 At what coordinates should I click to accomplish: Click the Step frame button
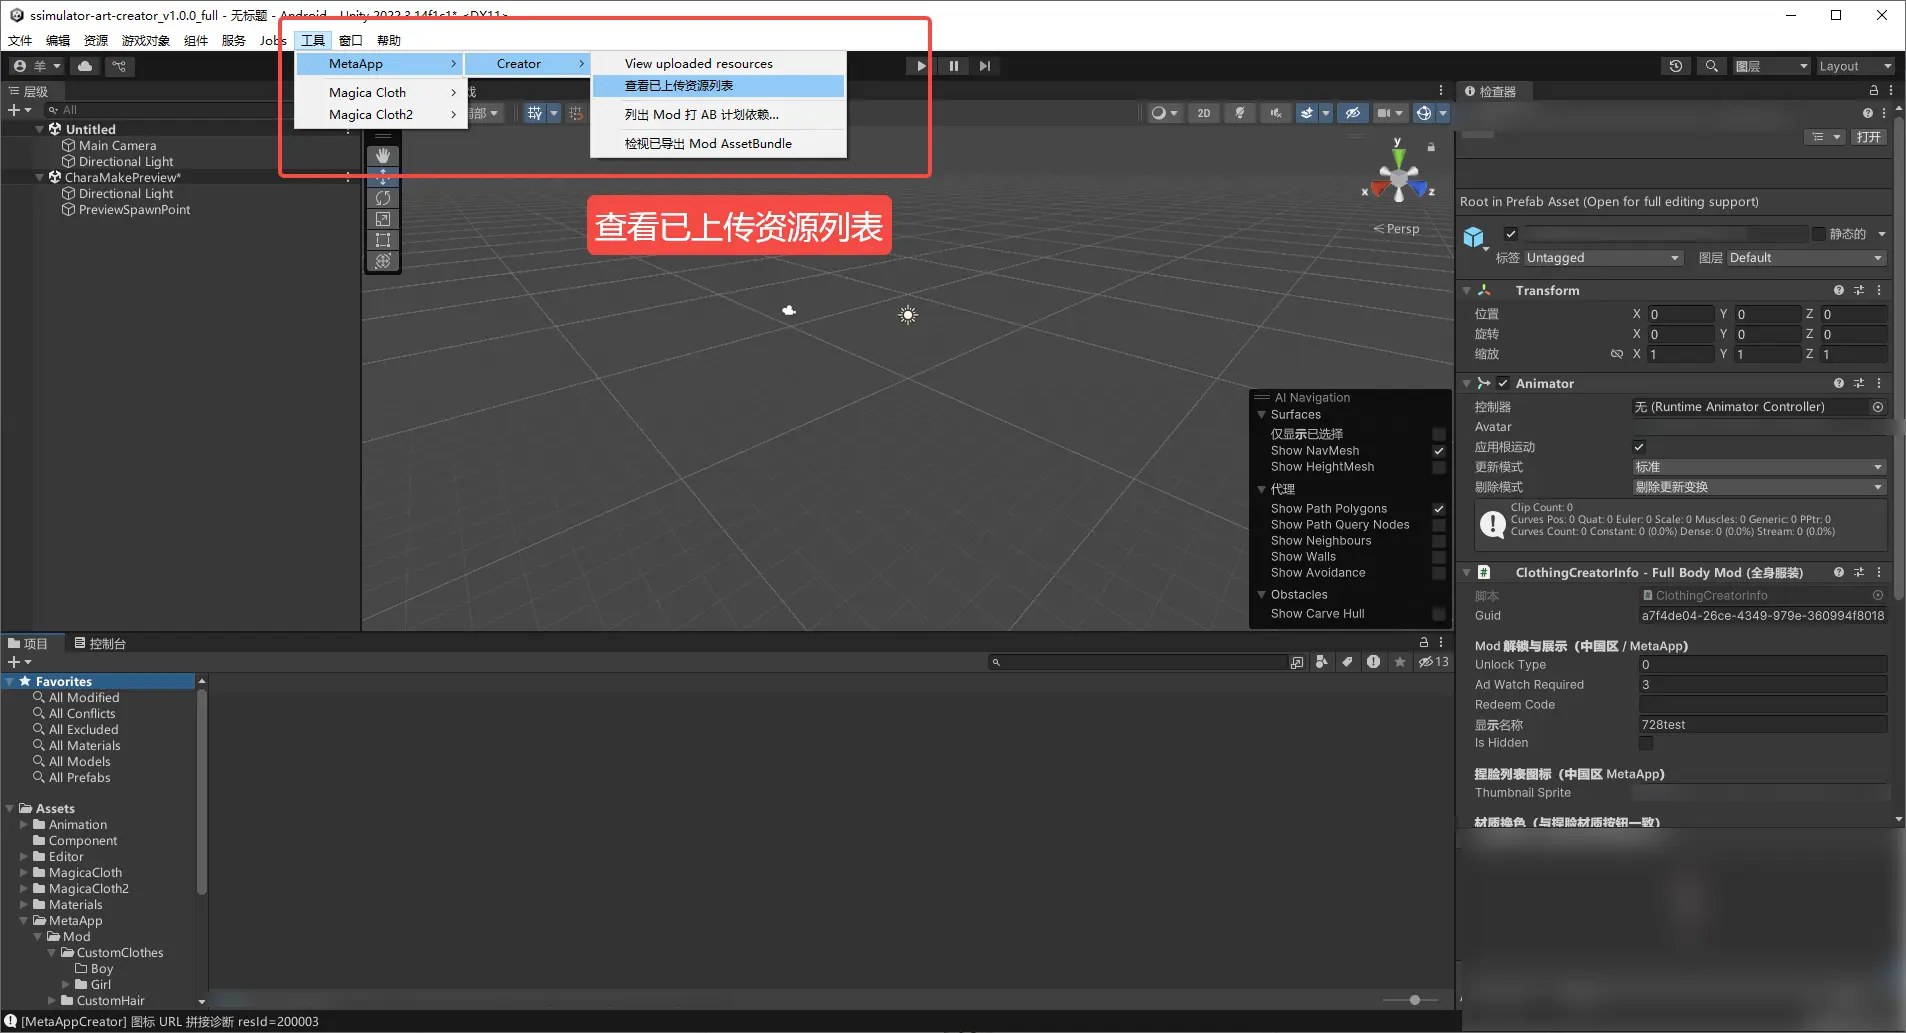coord(985,66)
